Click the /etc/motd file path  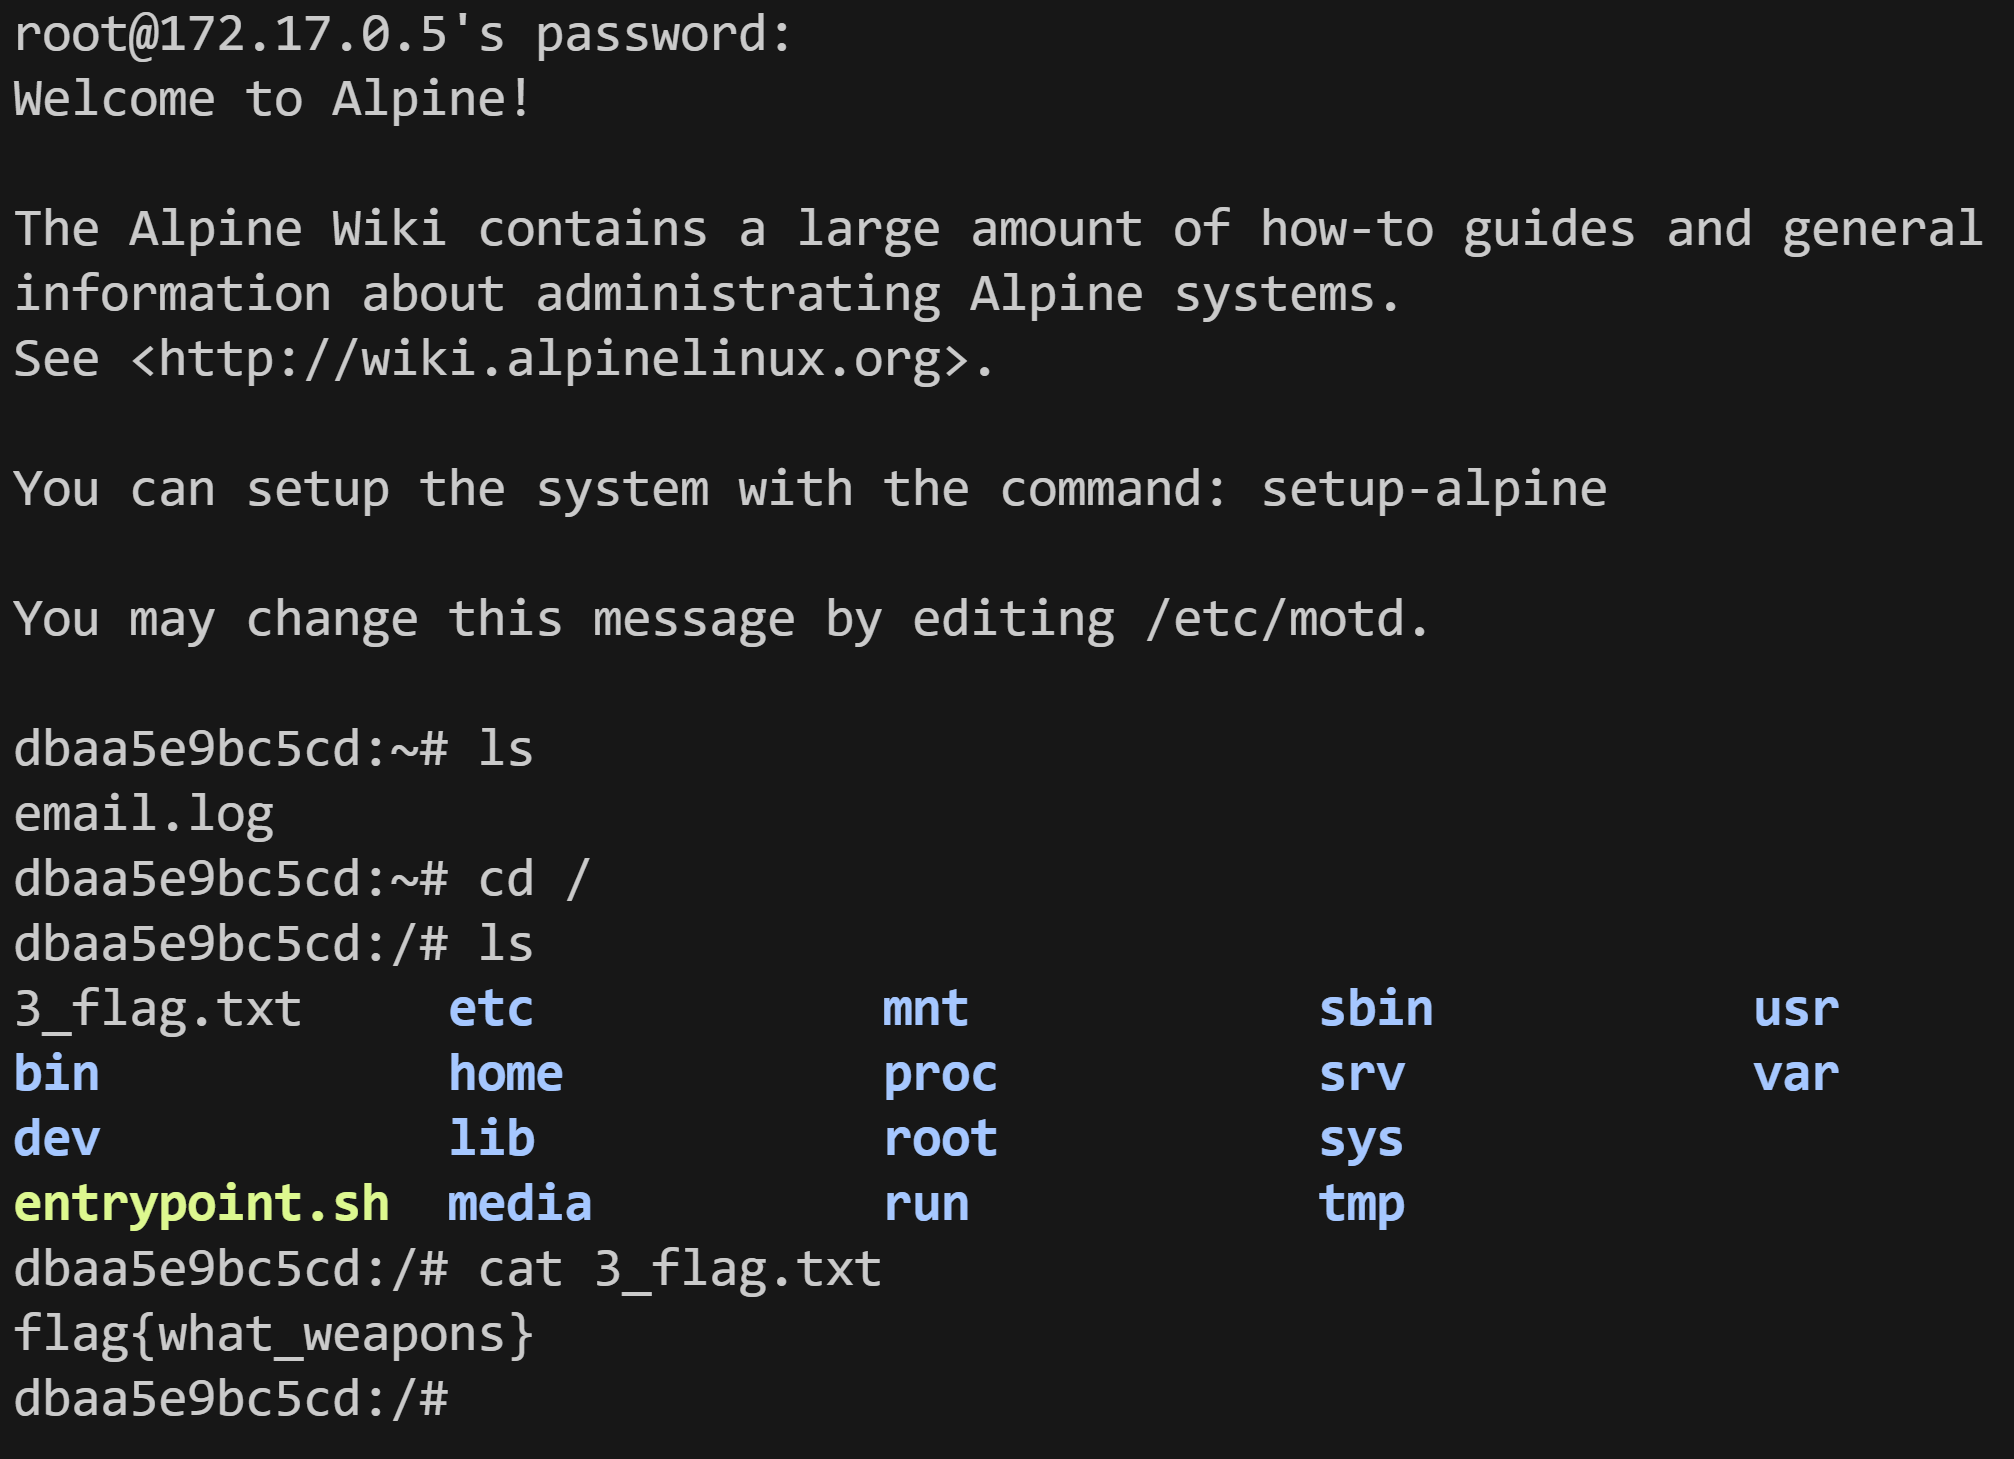tap(1287, 620)
